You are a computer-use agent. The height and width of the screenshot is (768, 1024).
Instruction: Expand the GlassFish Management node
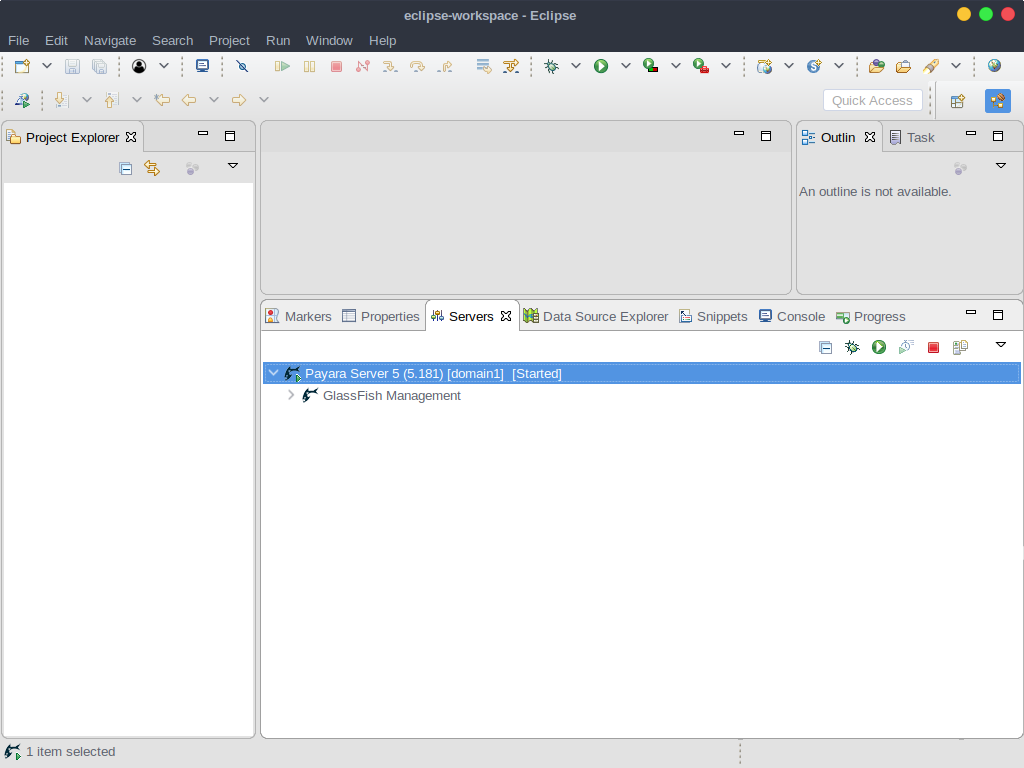click(x=291, y=395)
